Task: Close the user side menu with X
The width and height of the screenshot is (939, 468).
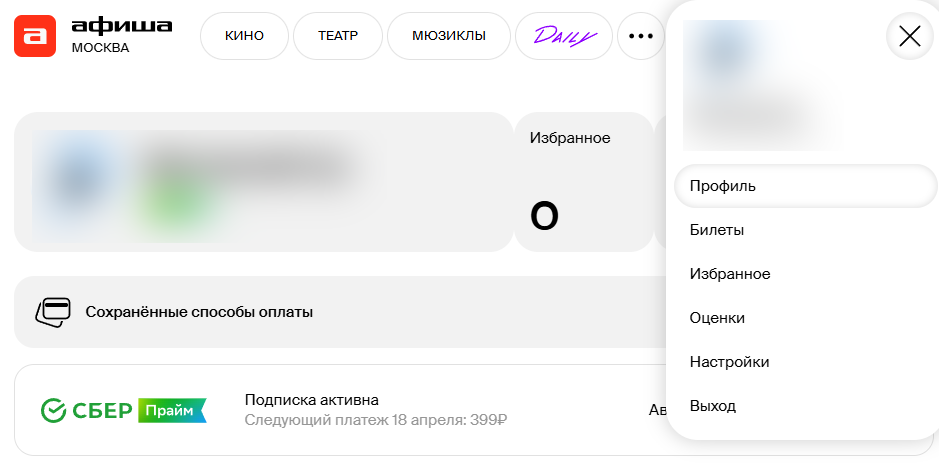Action: 909,37
